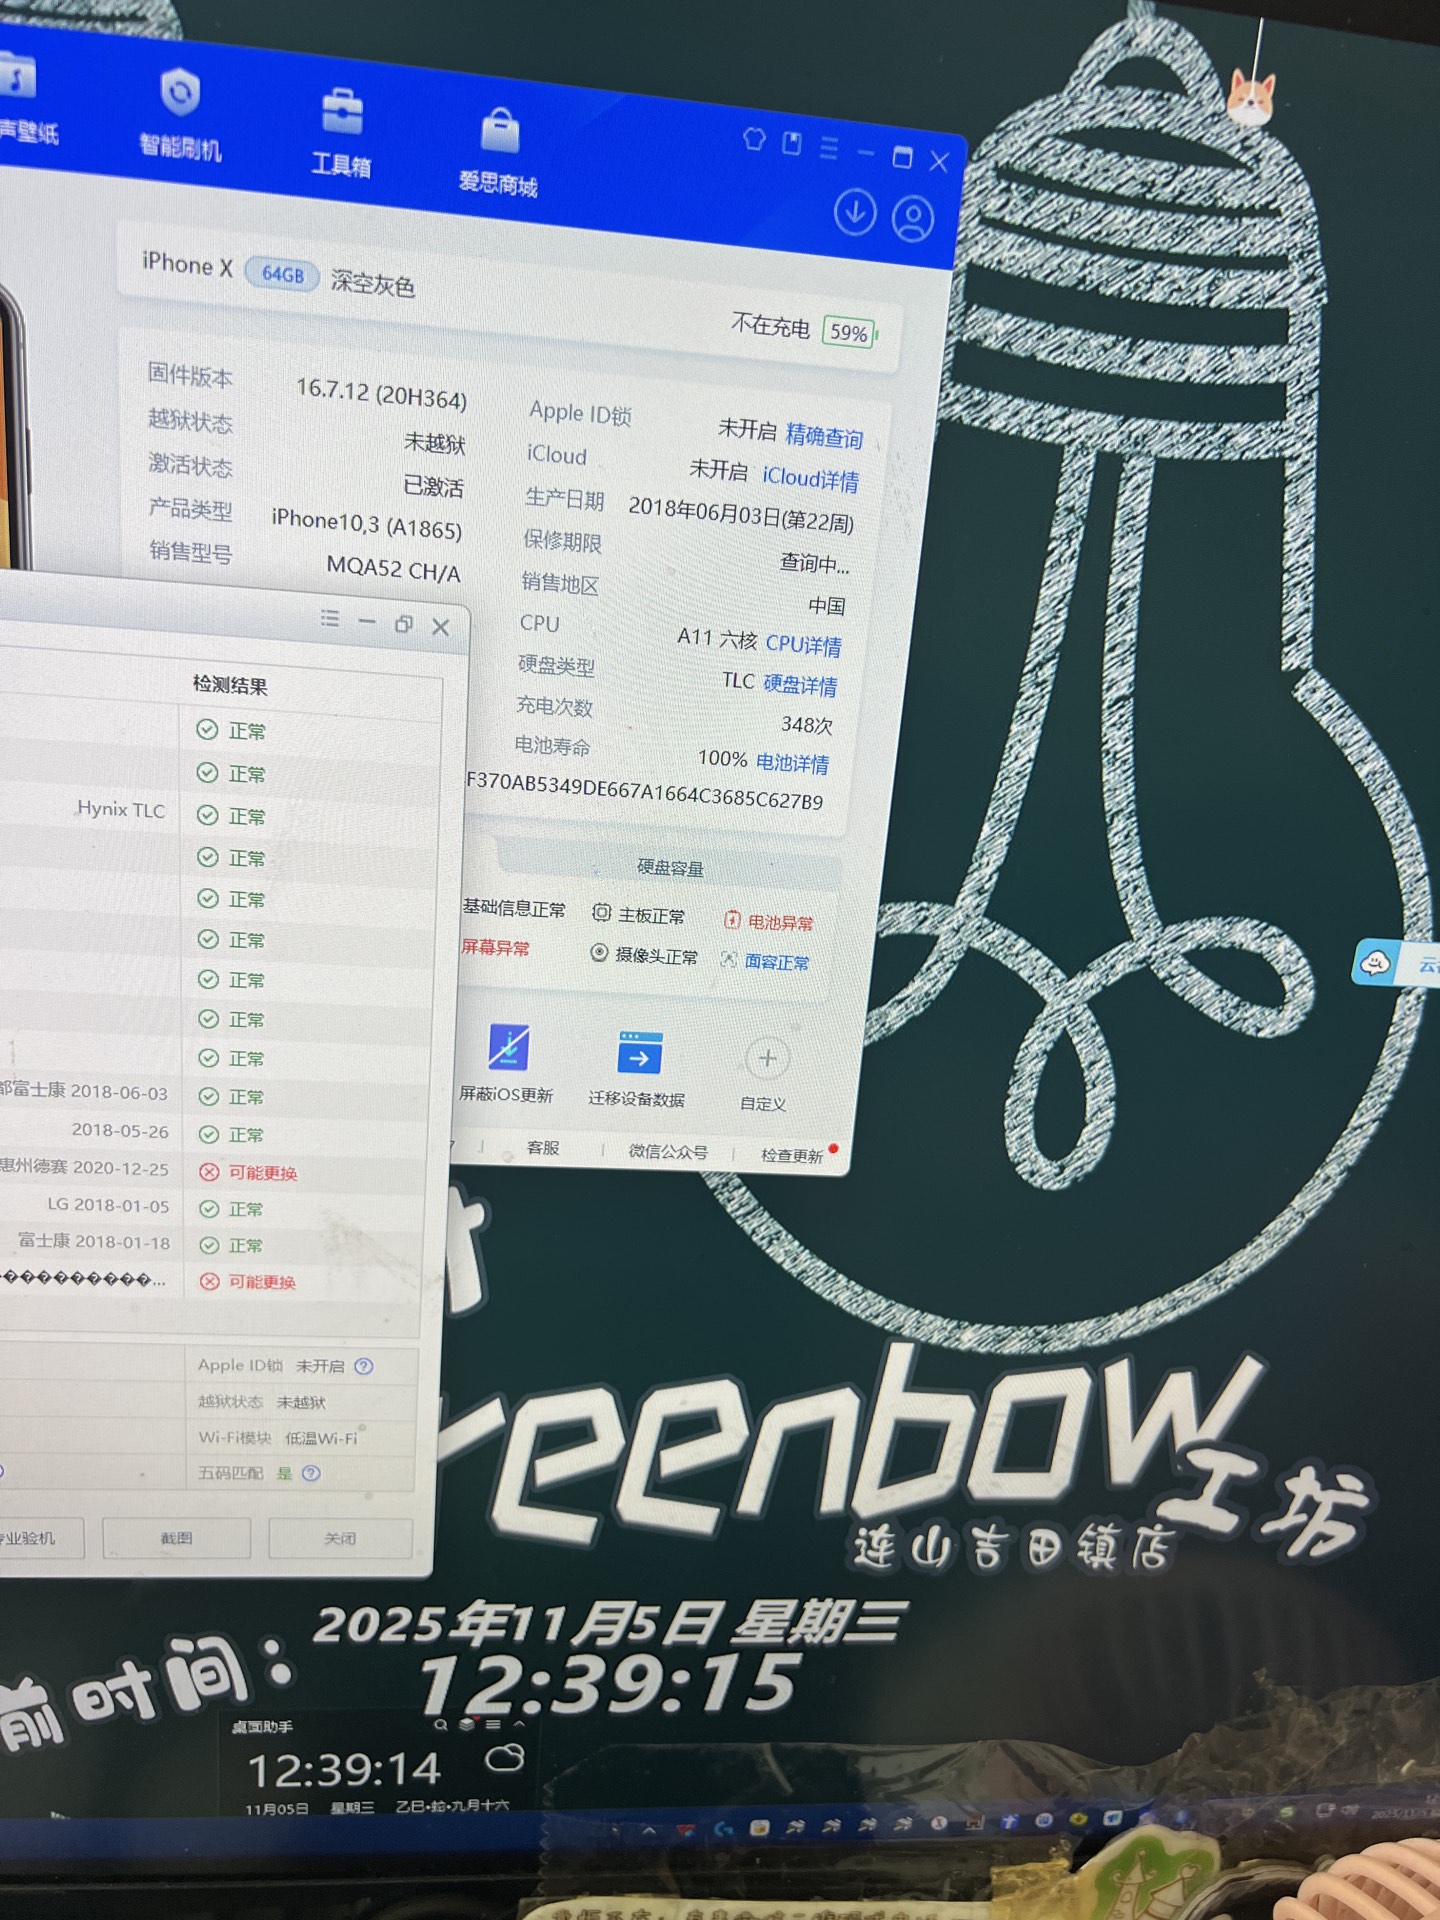Screen dimensions: 1440x1920
Task: Click the 截图 screenshot button
Action: tap(176, 1538)
